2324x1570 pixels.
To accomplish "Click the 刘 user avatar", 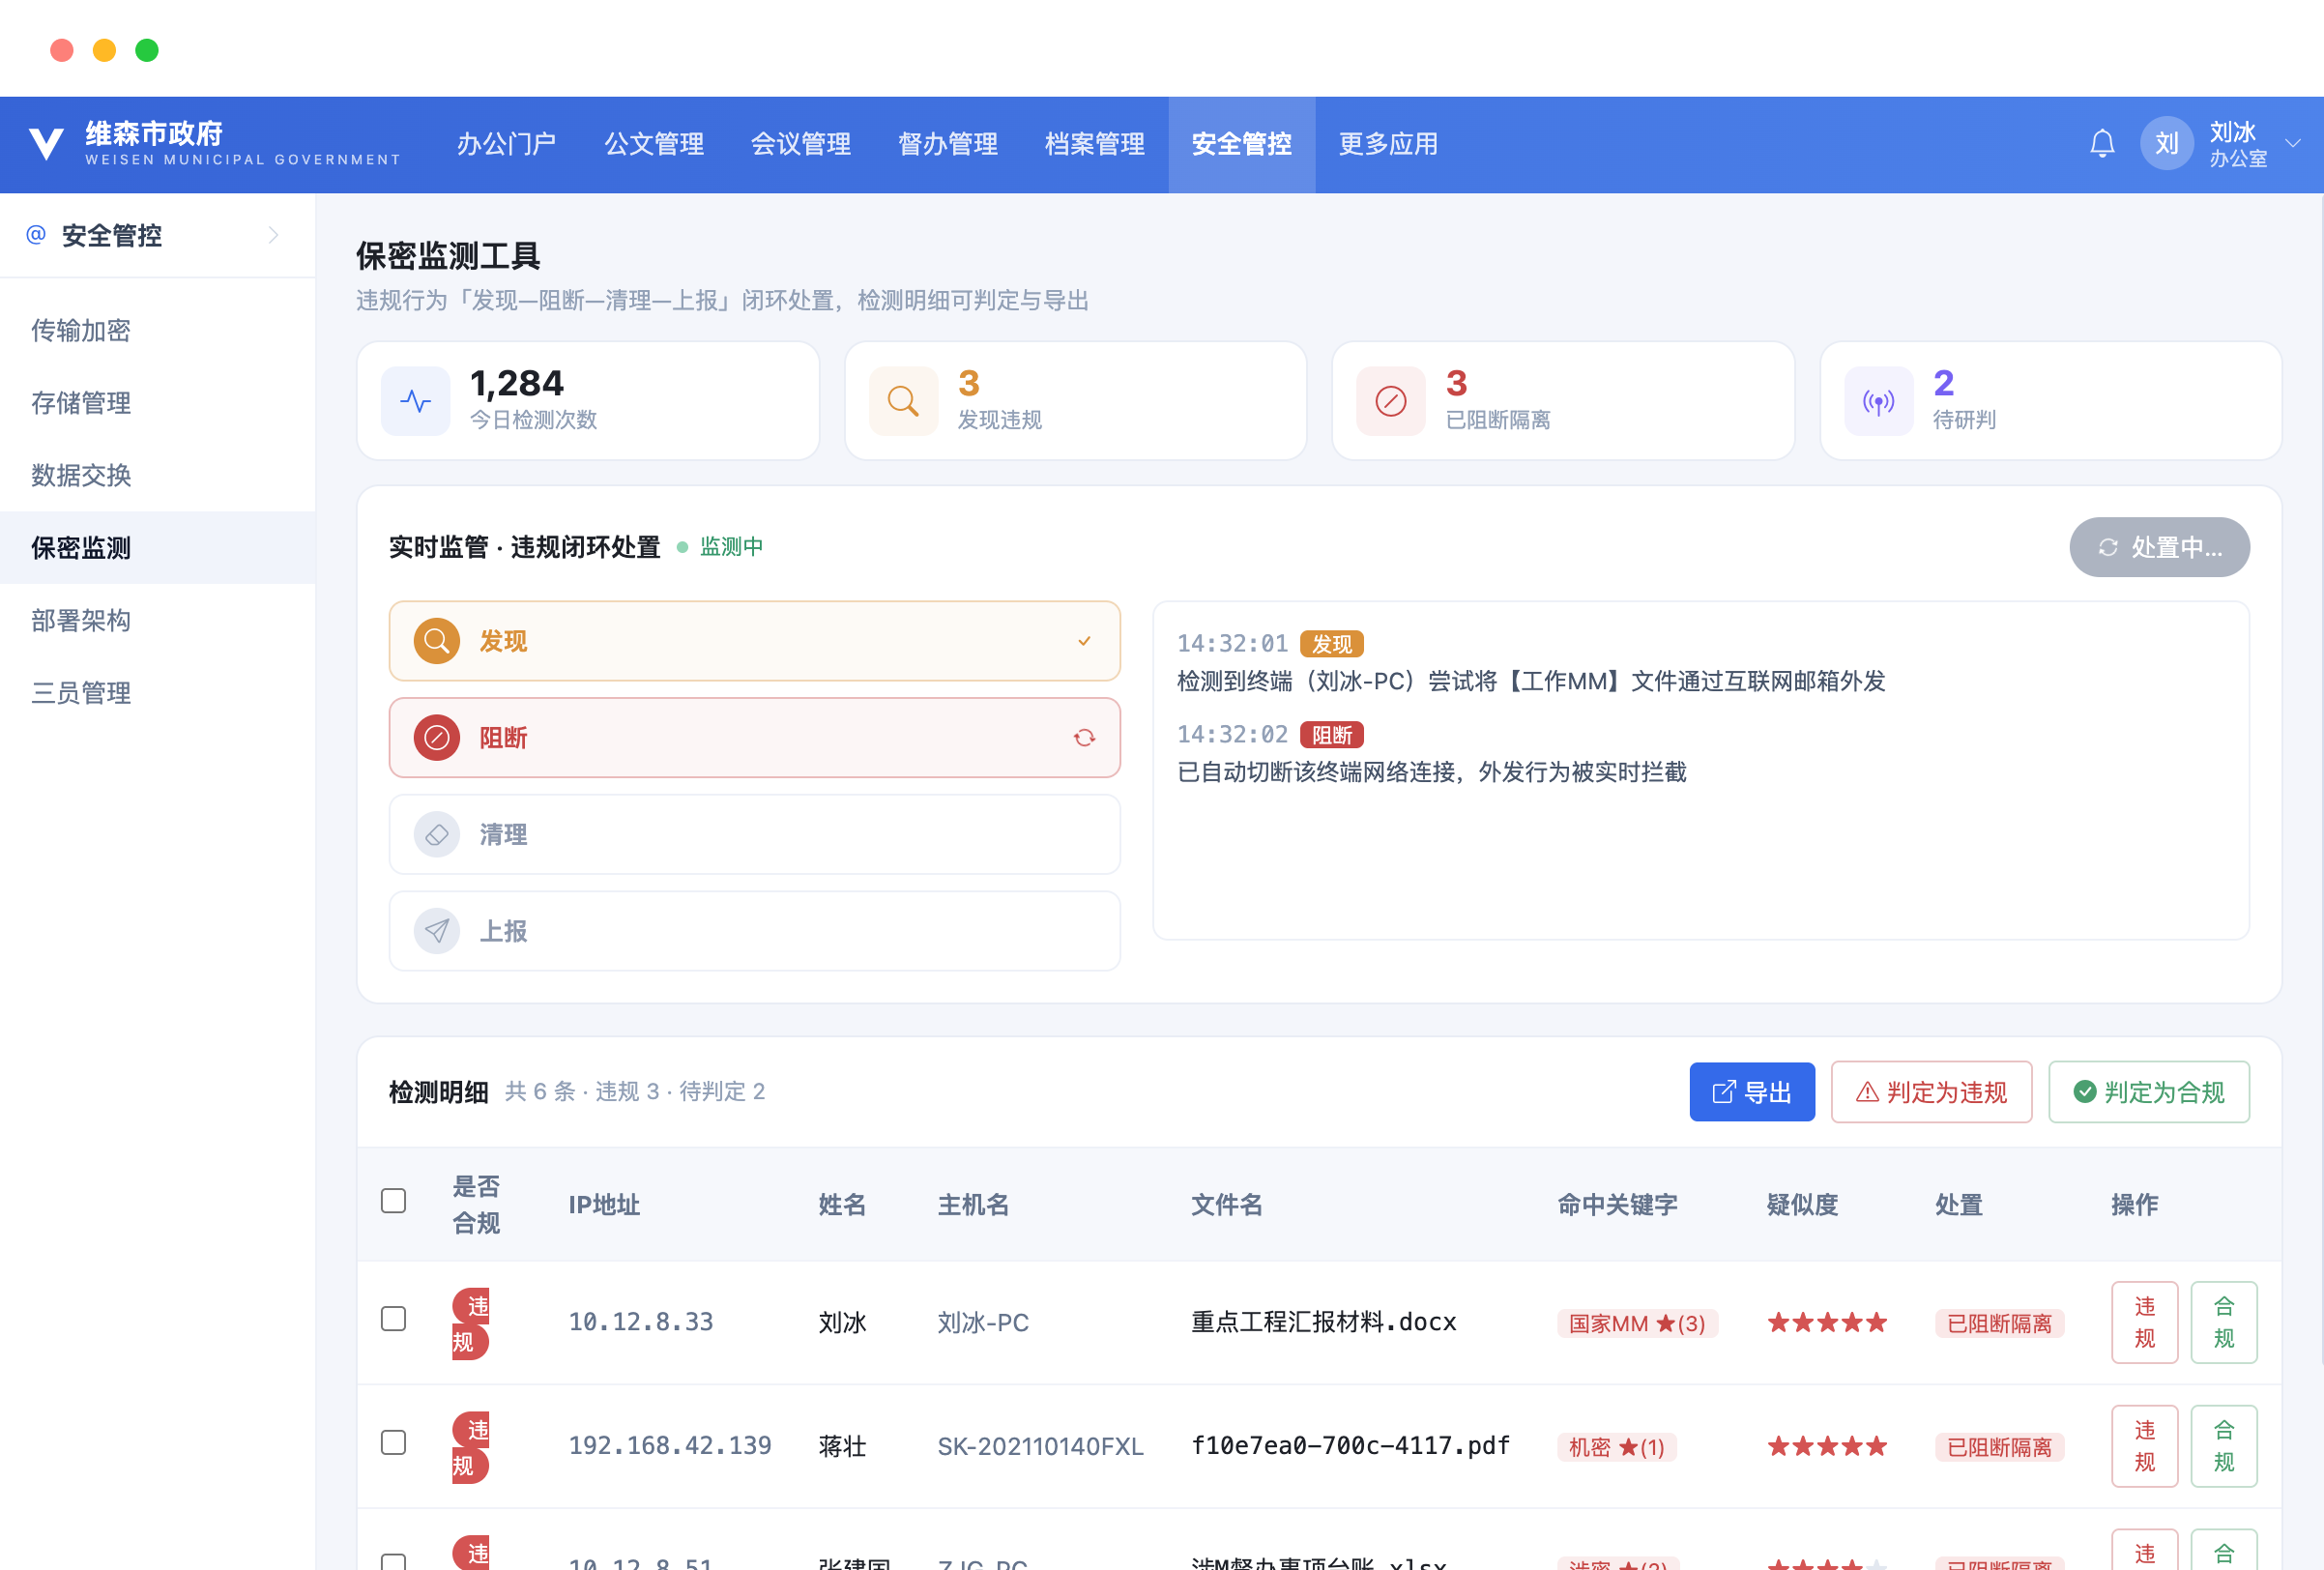I will click(2166, 144).
